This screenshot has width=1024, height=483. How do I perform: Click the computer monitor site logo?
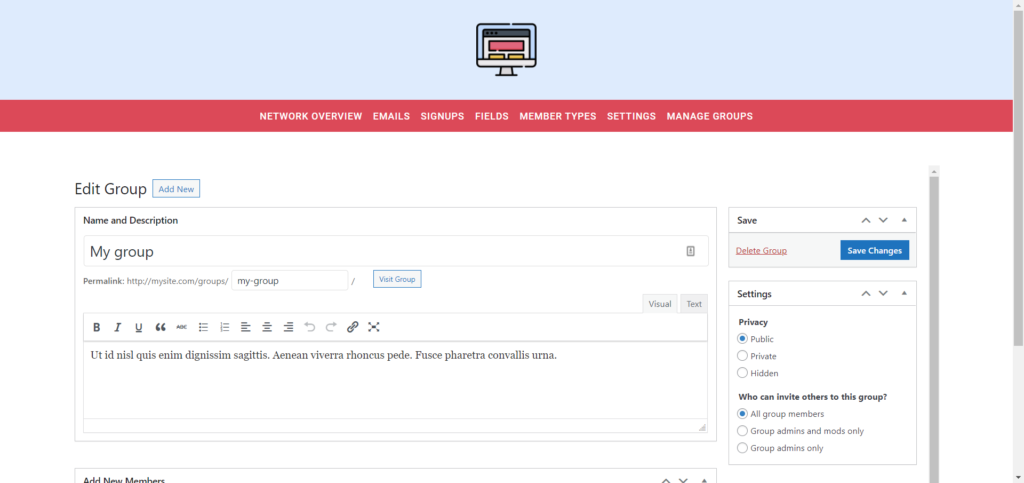(x=506, y=50)
